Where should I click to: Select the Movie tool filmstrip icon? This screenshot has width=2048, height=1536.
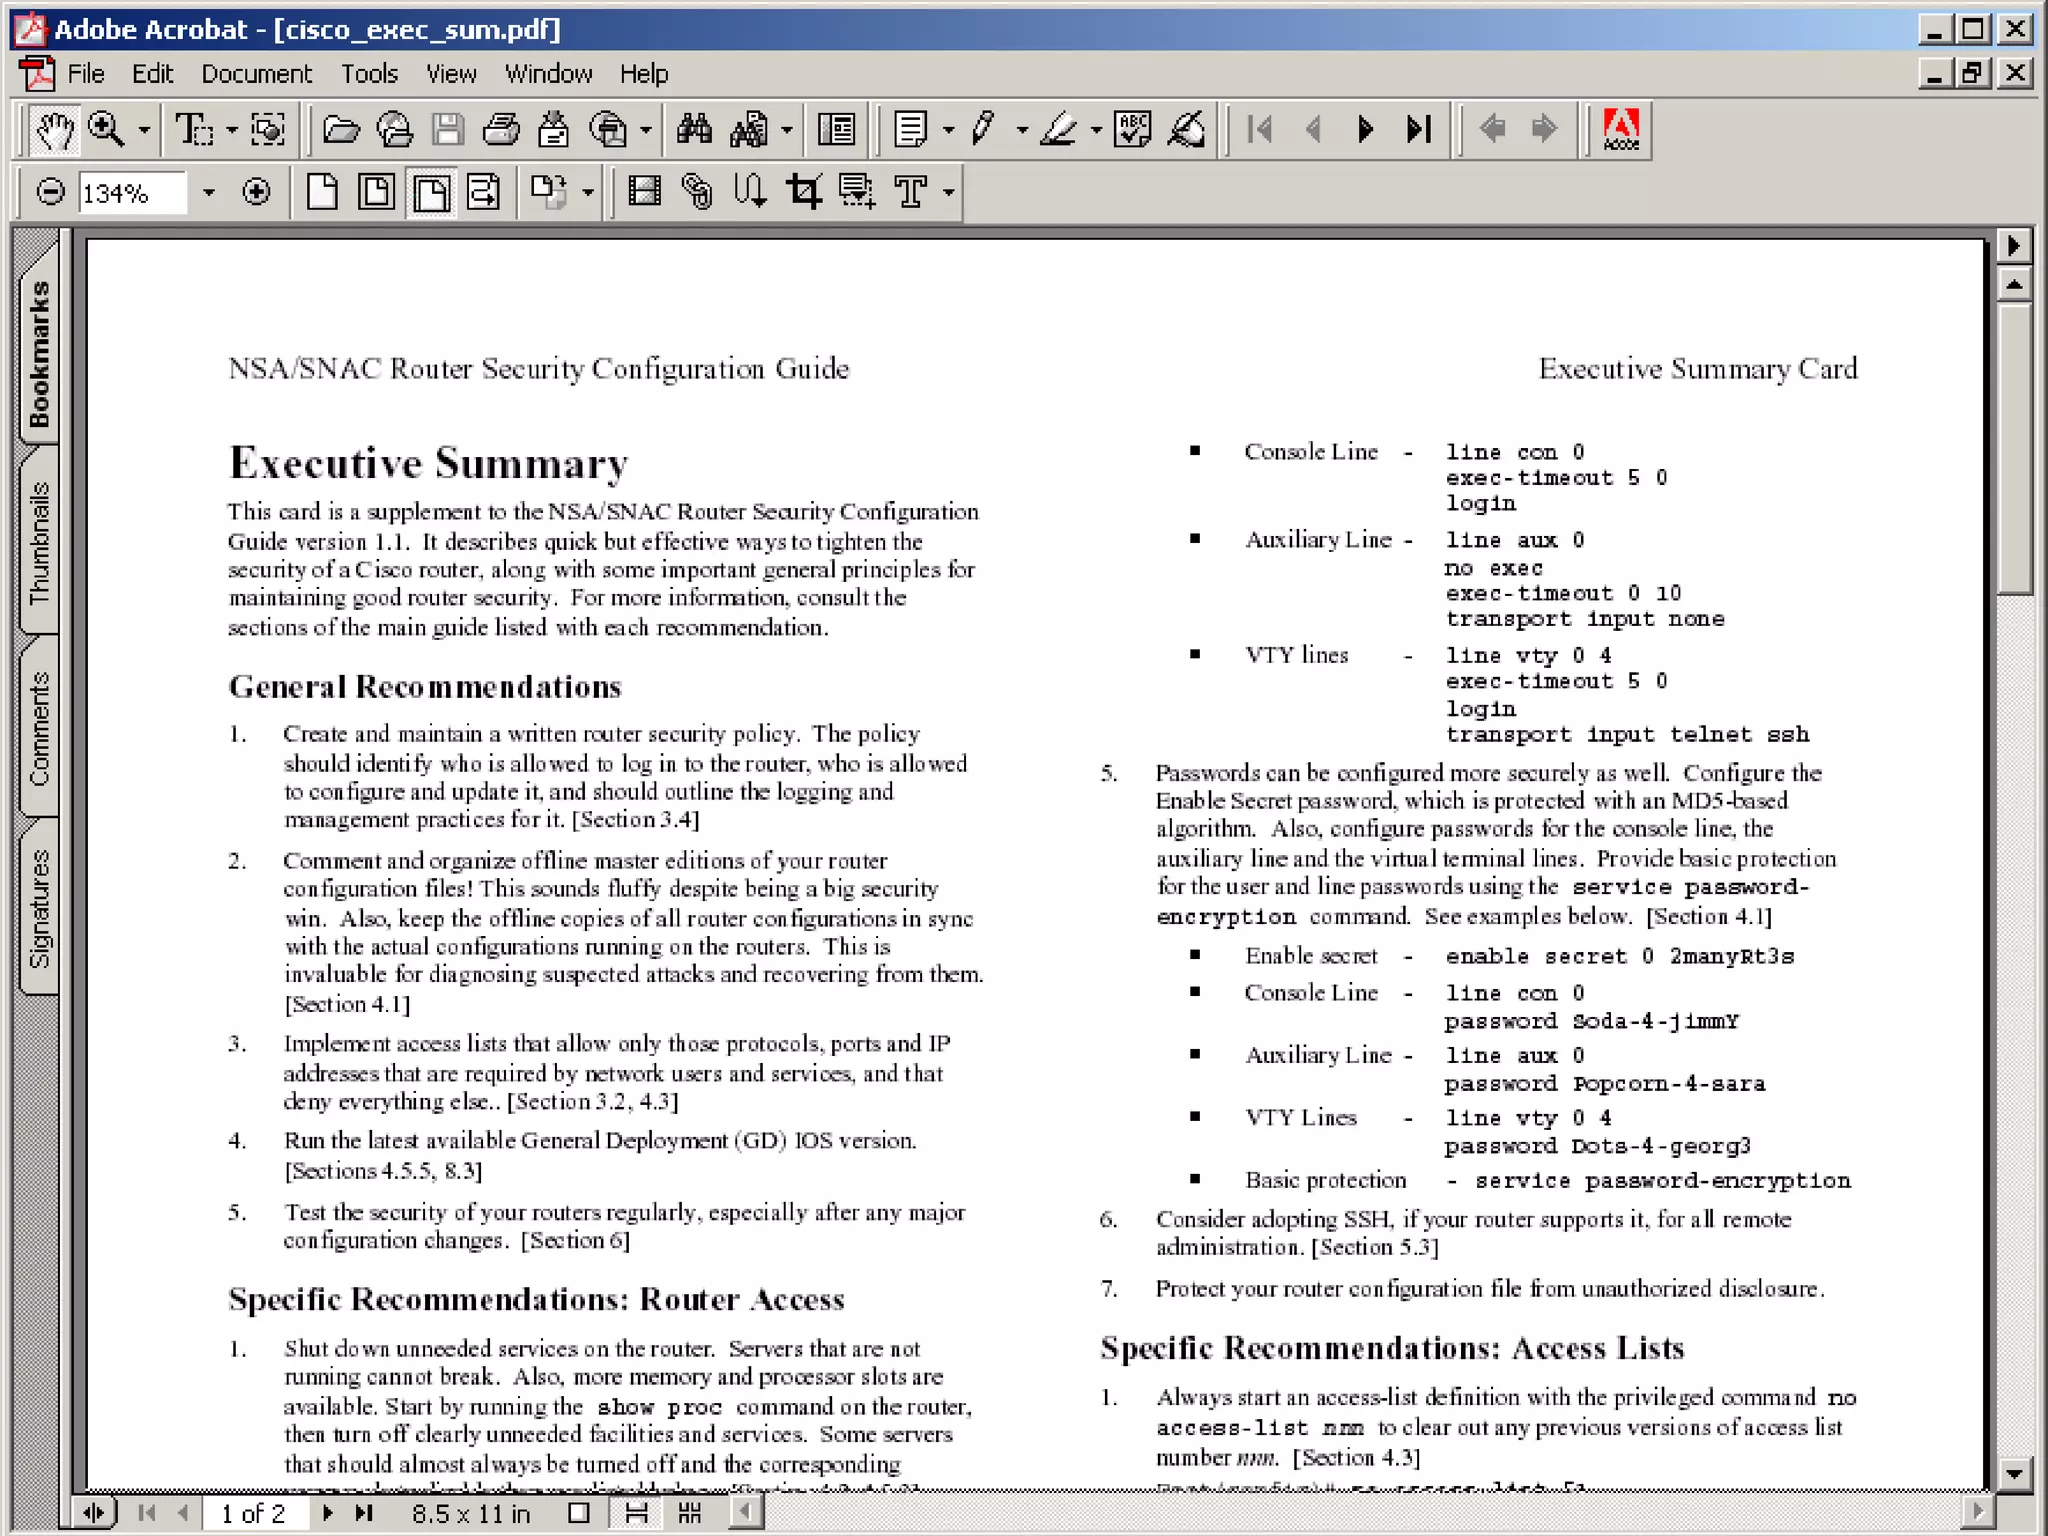(x=644, y=191)
